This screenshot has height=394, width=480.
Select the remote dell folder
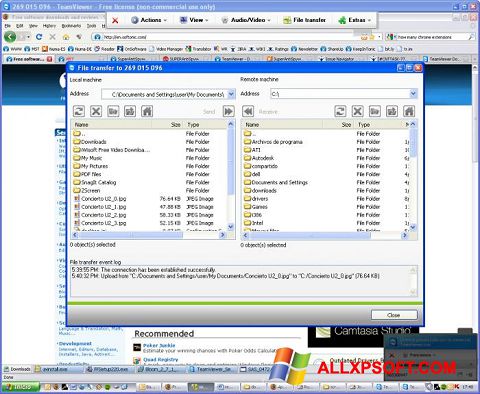click(252, 174)
